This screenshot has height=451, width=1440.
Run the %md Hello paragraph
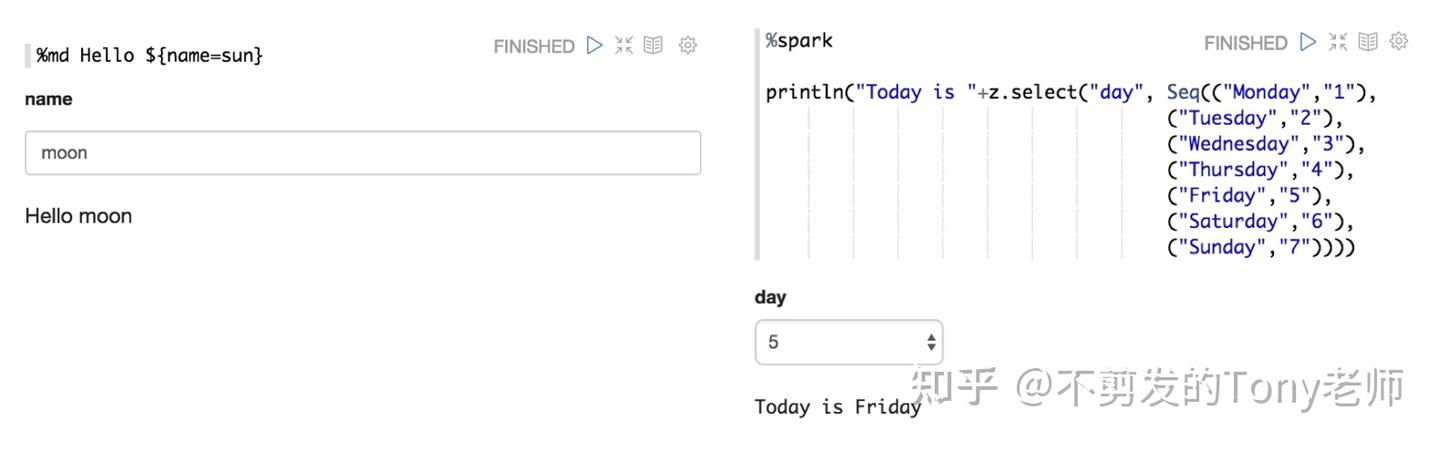(595, 45)
